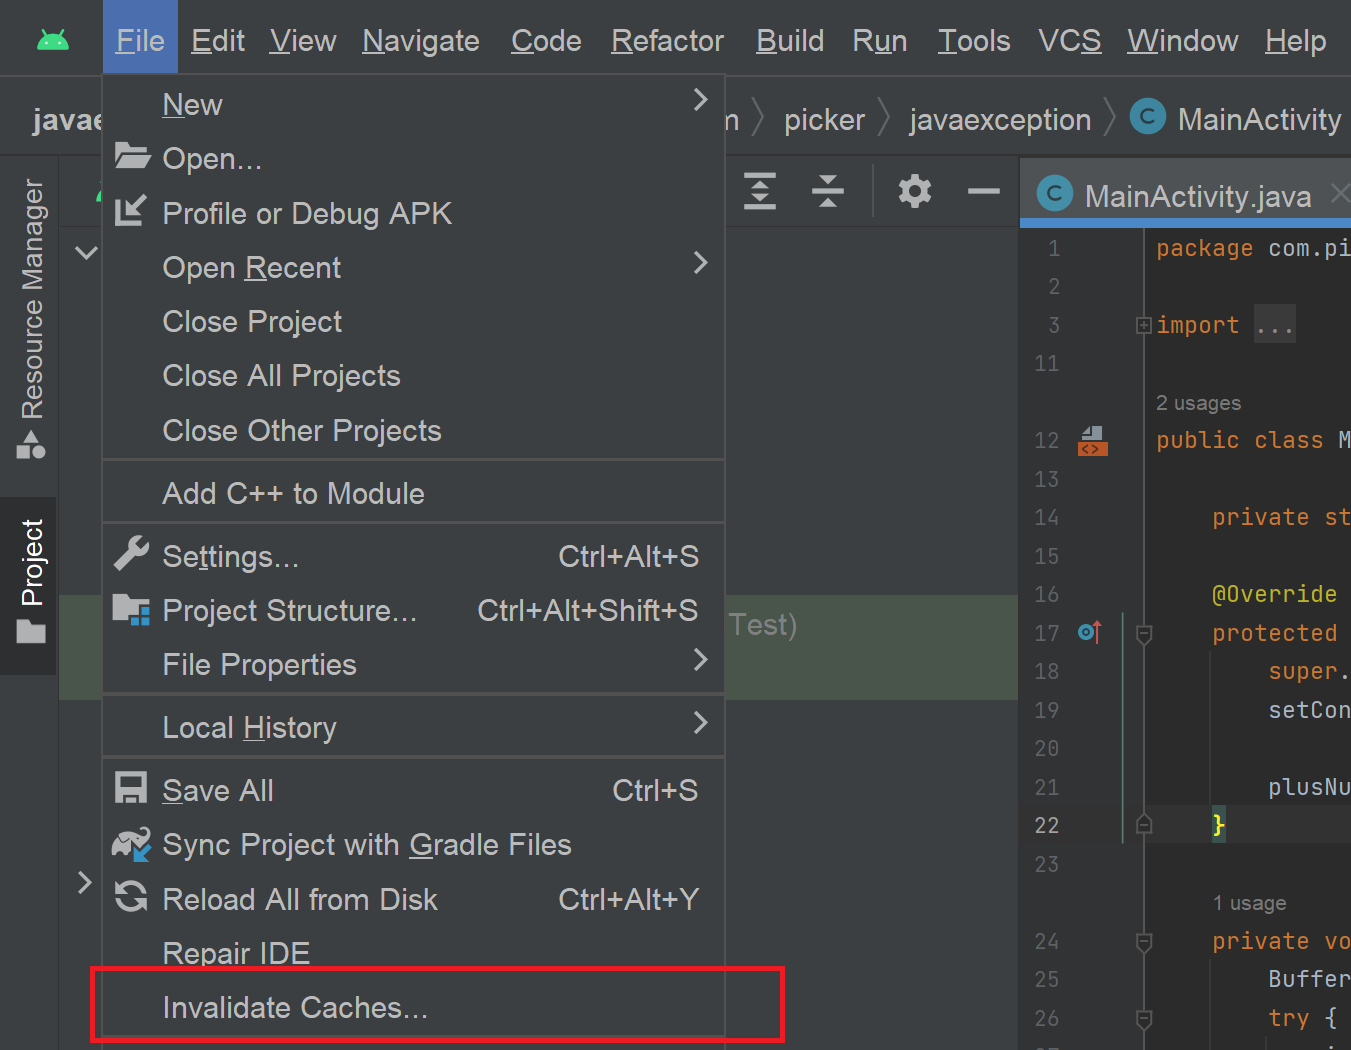Open the Refactor menu
Image resolution: width=1351 pixels, height=1050 pixels.
[667, 40]
